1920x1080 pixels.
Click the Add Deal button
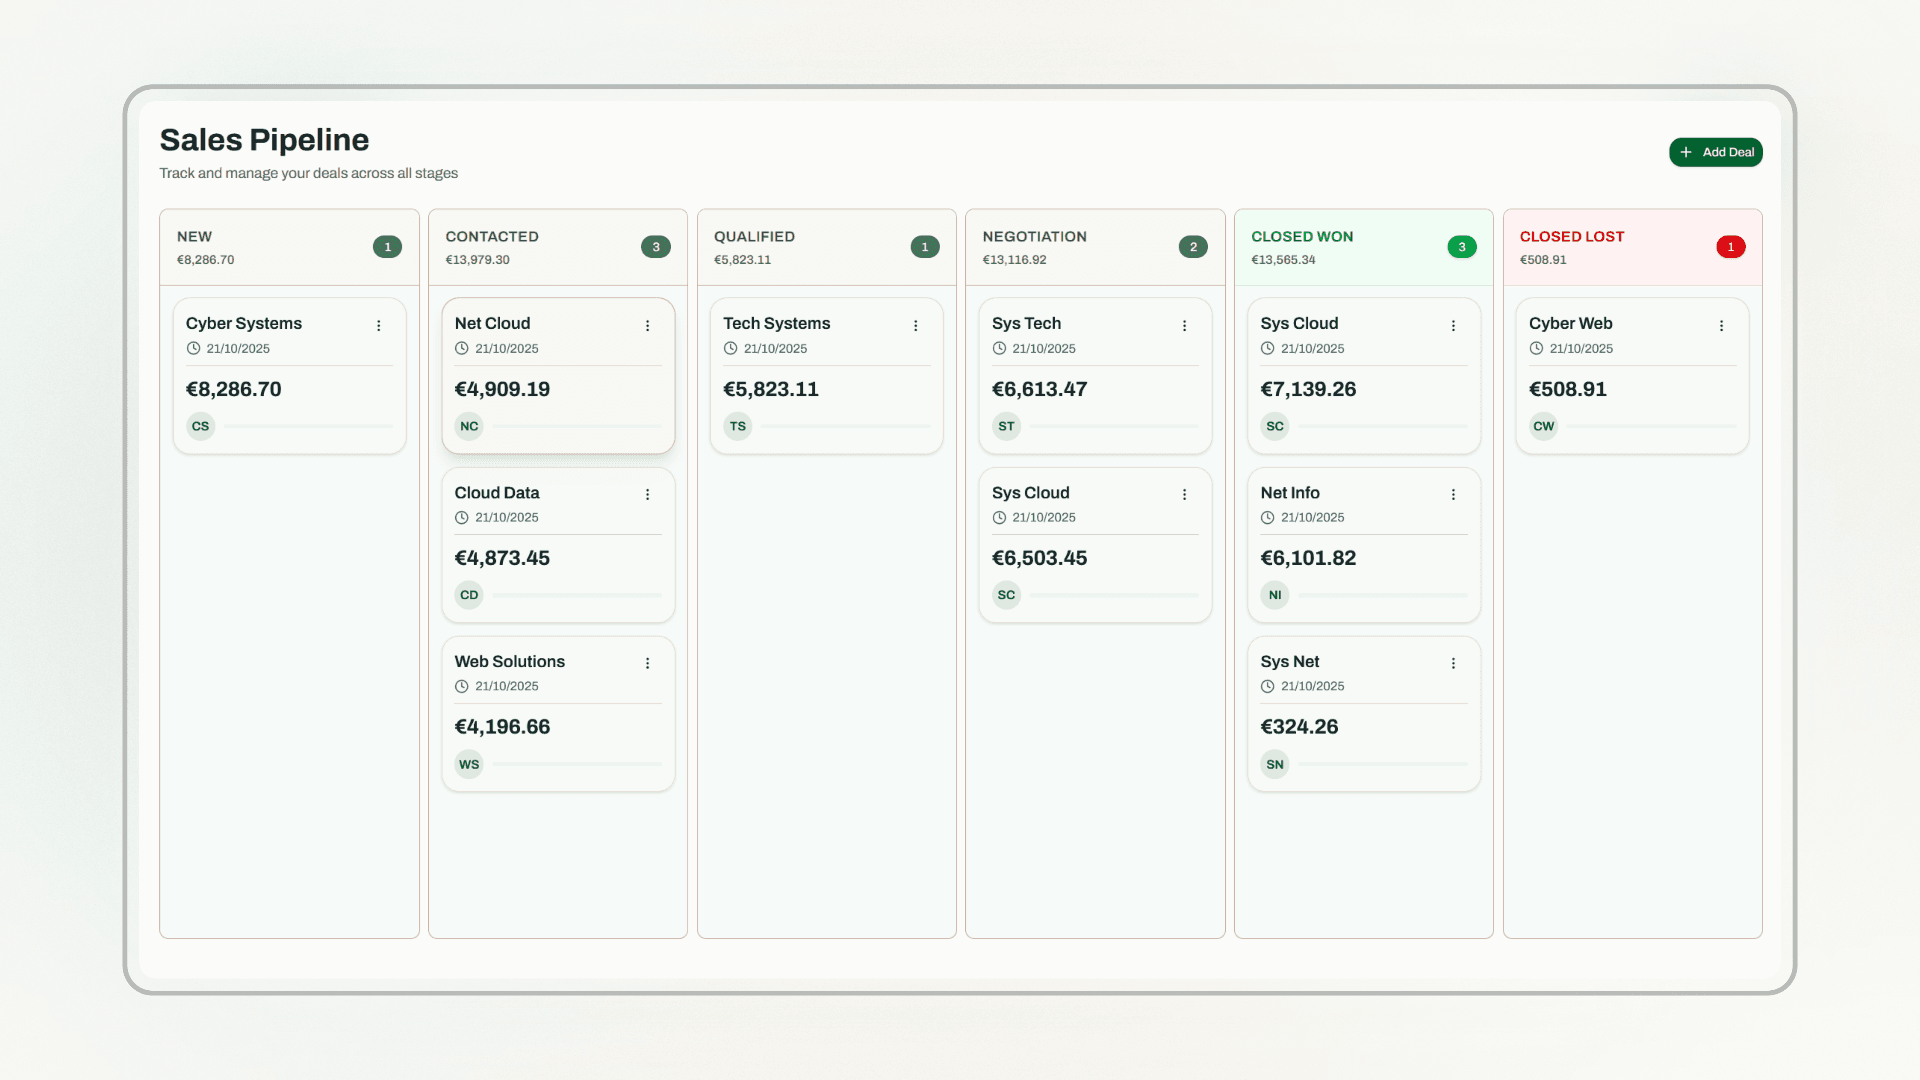(1716, 152)
